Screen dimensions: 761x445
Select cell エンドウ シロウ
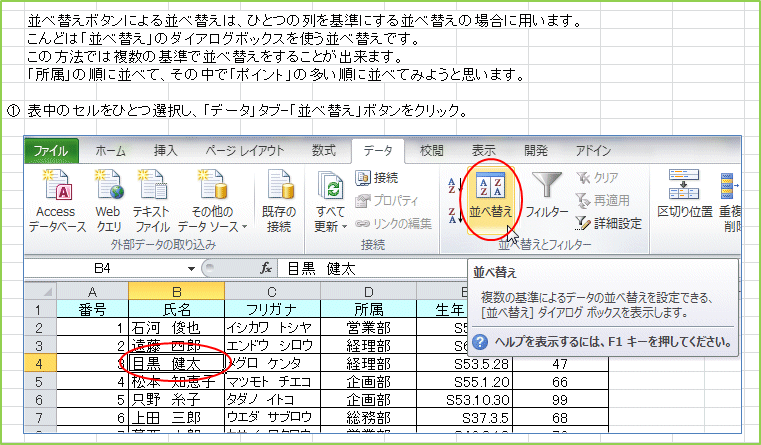(272, 346)
